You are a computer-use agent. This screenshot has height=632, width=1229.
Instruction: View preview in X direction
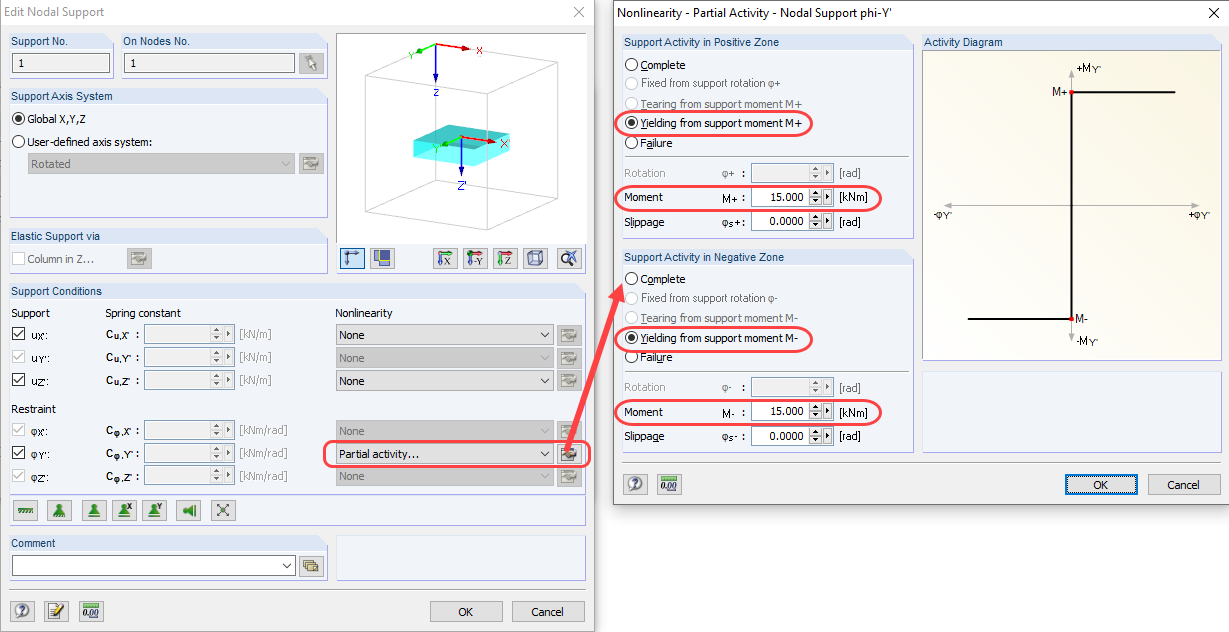point(445,258)
